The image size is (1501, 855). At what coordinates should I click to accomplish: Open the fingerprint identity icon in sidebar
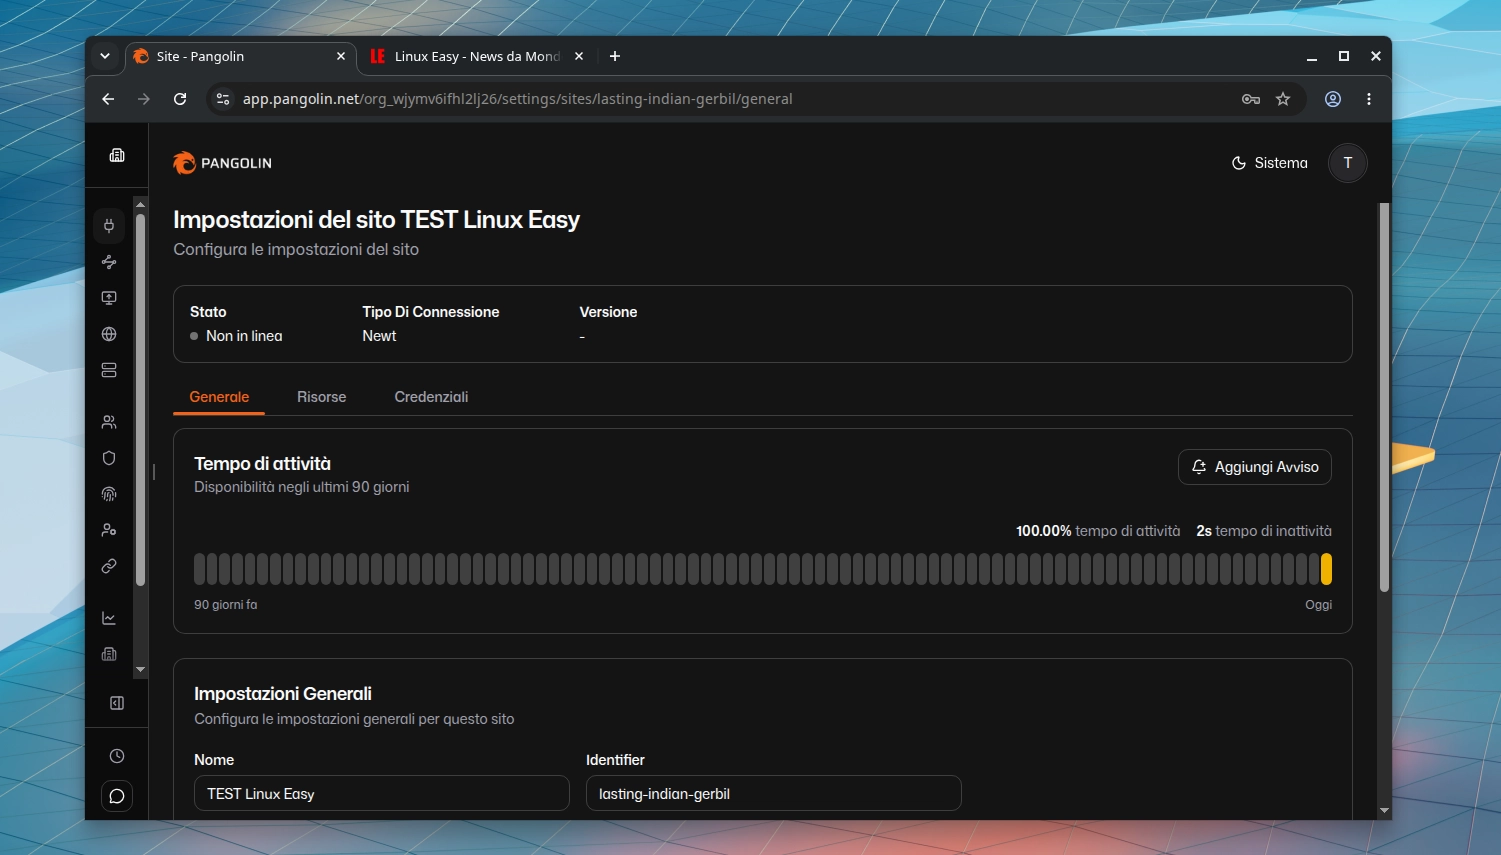click(109, 494)
